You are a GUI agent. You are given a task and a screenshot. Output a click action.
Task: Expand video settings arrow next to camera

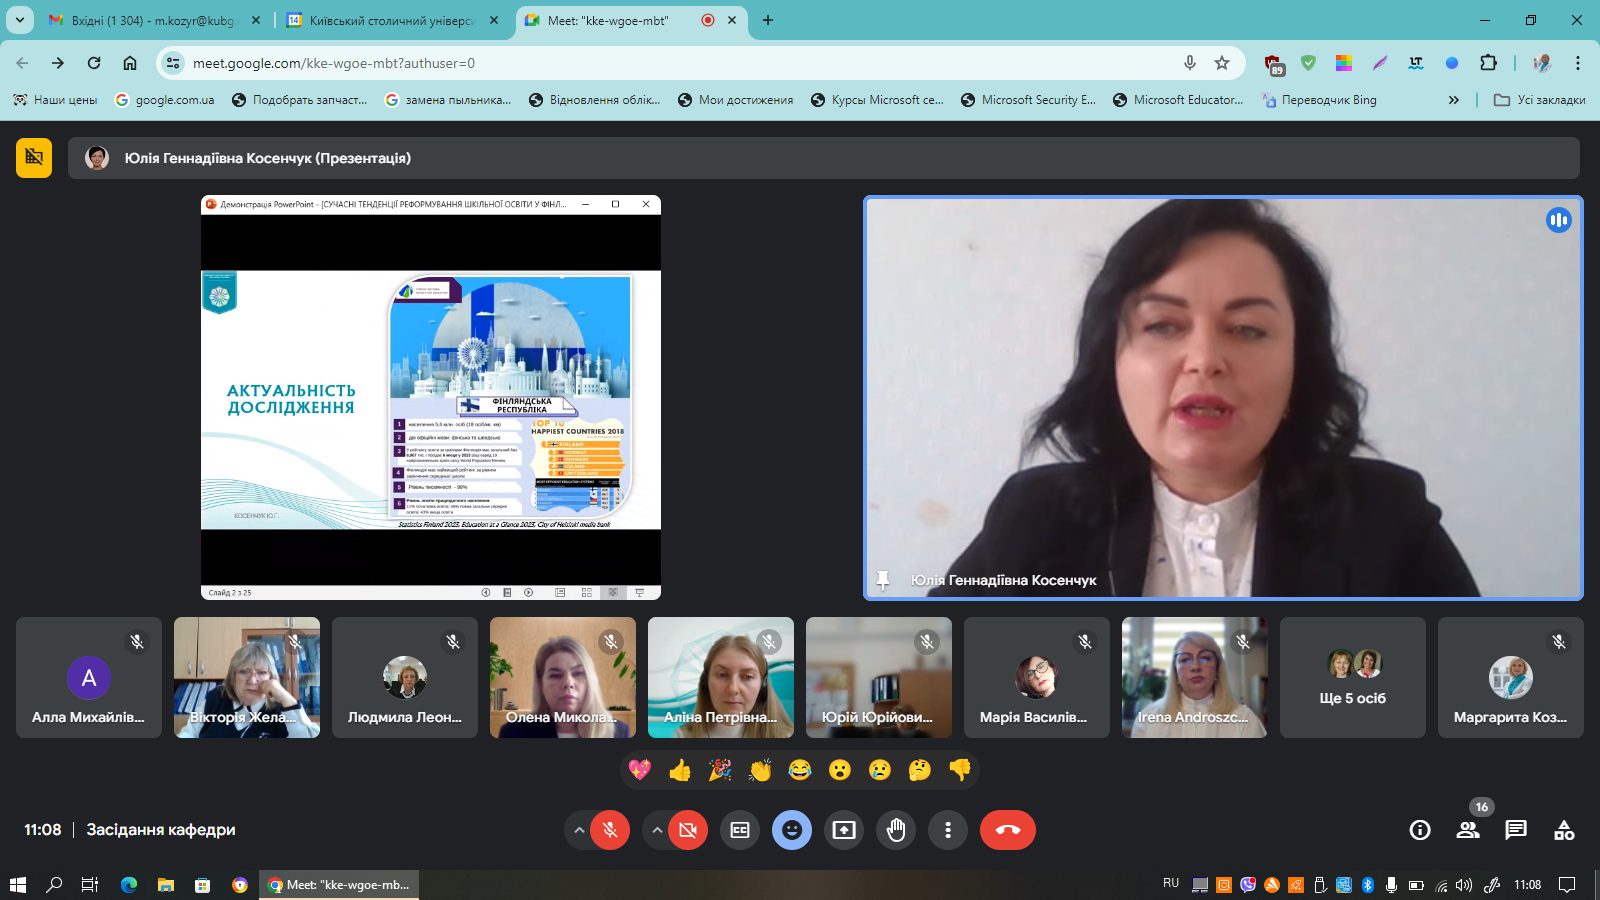[x=657, y=830]
